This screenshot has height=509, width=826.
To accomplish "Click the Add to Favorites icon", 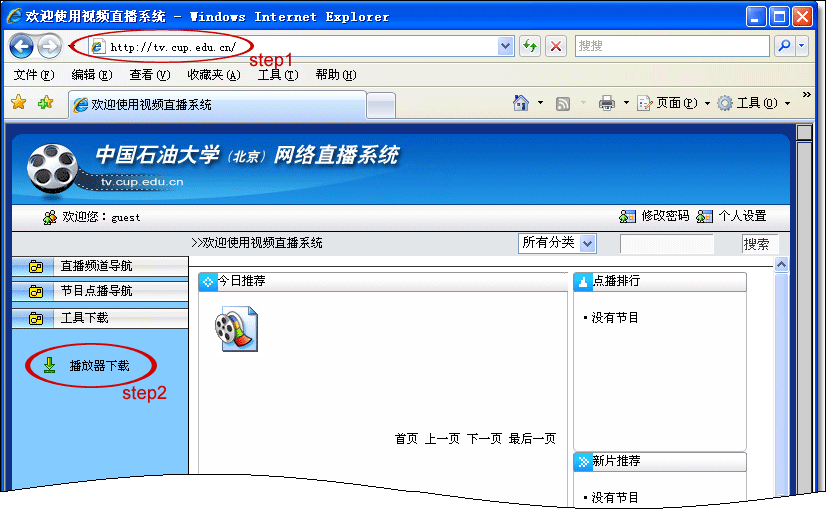I will click(x=45, y=103).
